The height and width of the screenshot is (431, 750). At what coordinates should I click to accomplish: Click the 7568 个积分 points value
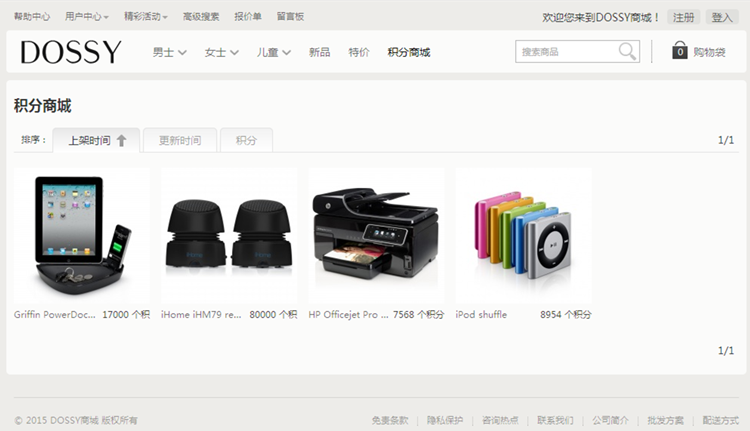pos(419,315)
